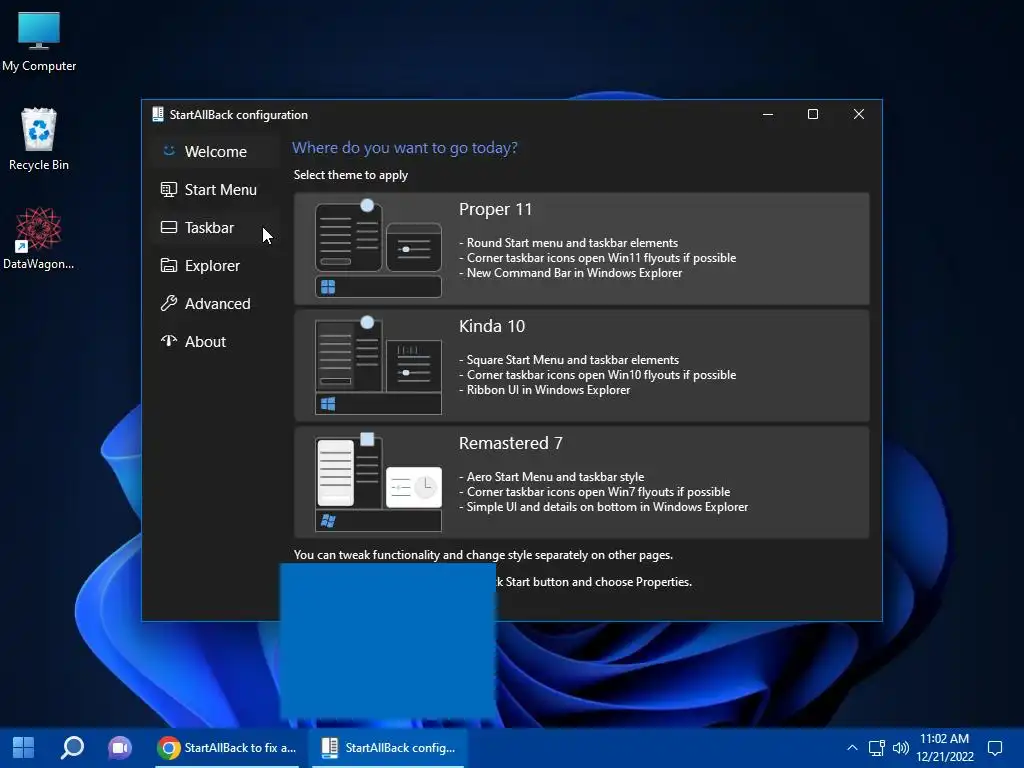The image size is (1024, 768).
Task: Click the wrench icon beside Advanced
Action: (x=168, y=303)
